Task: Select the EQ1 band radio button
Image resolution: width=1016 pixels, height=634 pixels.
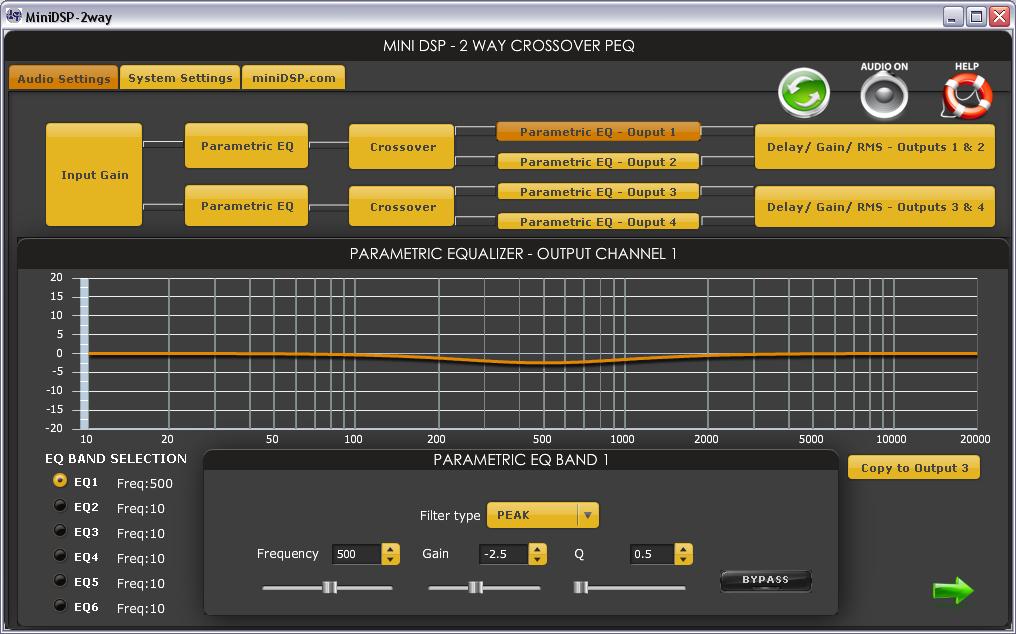Action: [60, 480]
